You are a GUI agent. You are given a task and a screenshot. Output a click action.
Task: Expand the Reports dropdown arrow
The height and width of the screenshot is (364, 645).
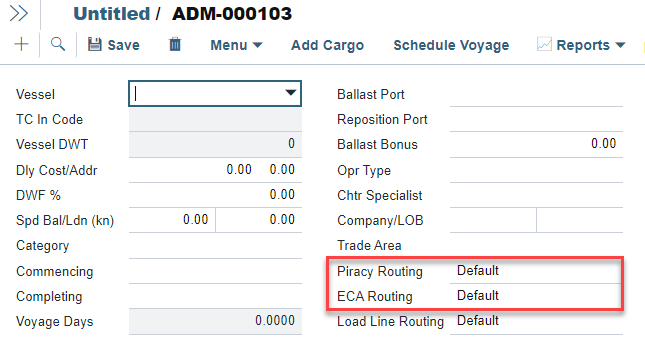pyautogui.click(x=620, y=45)
